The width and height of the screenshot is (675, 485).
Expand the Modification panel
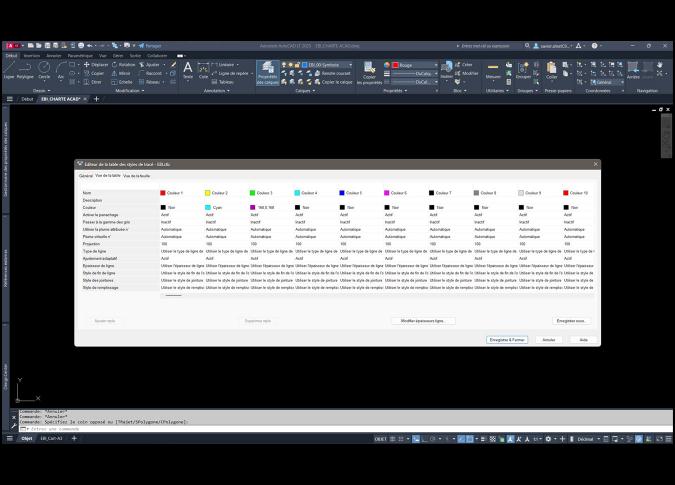(130, 91)
